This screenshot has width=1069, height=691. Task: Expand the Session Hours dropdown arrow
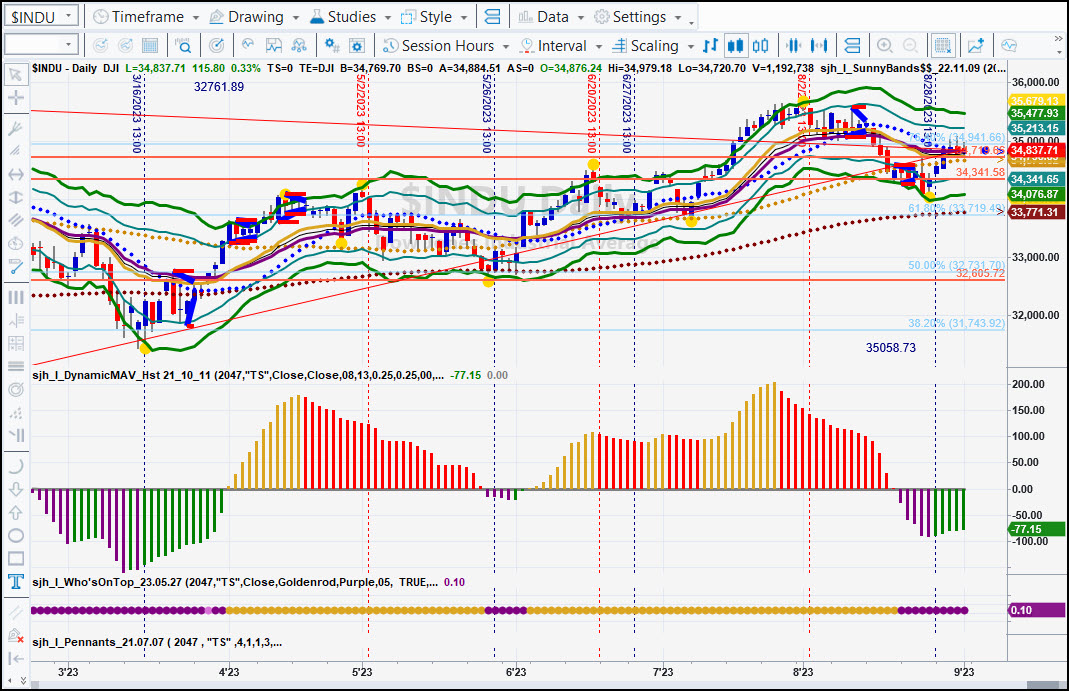pyautogui.click(x=506, y=46)
